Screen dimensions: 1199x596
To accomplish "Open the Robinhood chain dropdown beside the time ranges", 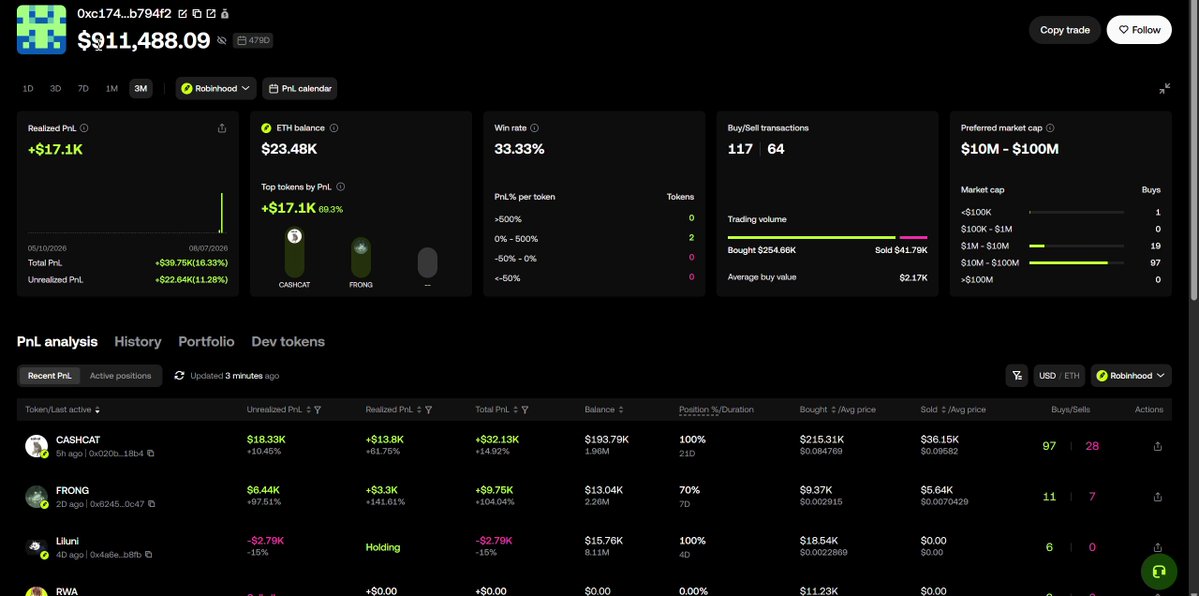I will tap(216, 89).
